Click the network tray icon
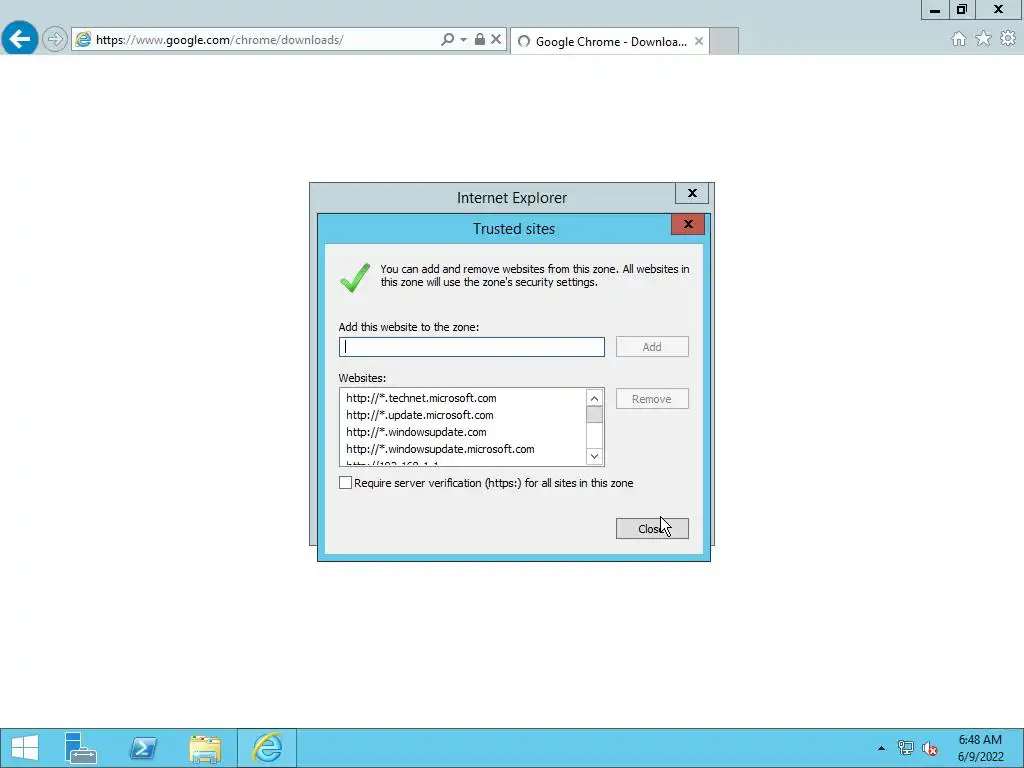Image resolution: width=1024 pixels, height=768 pixels. [906, 748]
